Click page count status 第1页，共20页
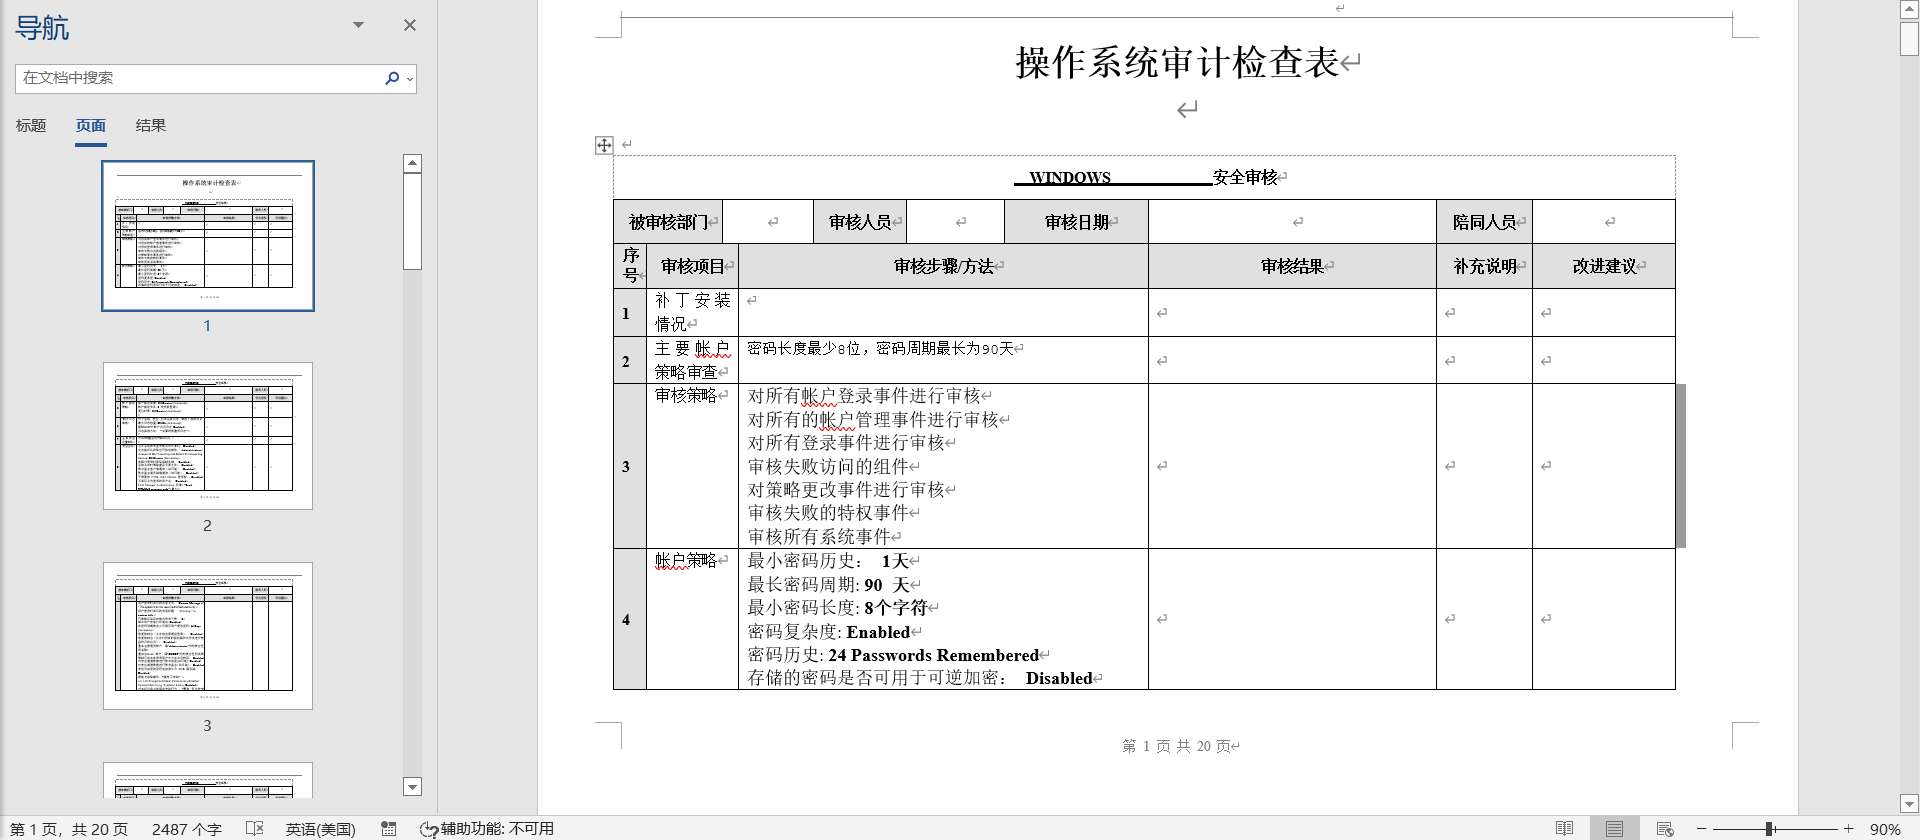 click(x=69, y=829)
